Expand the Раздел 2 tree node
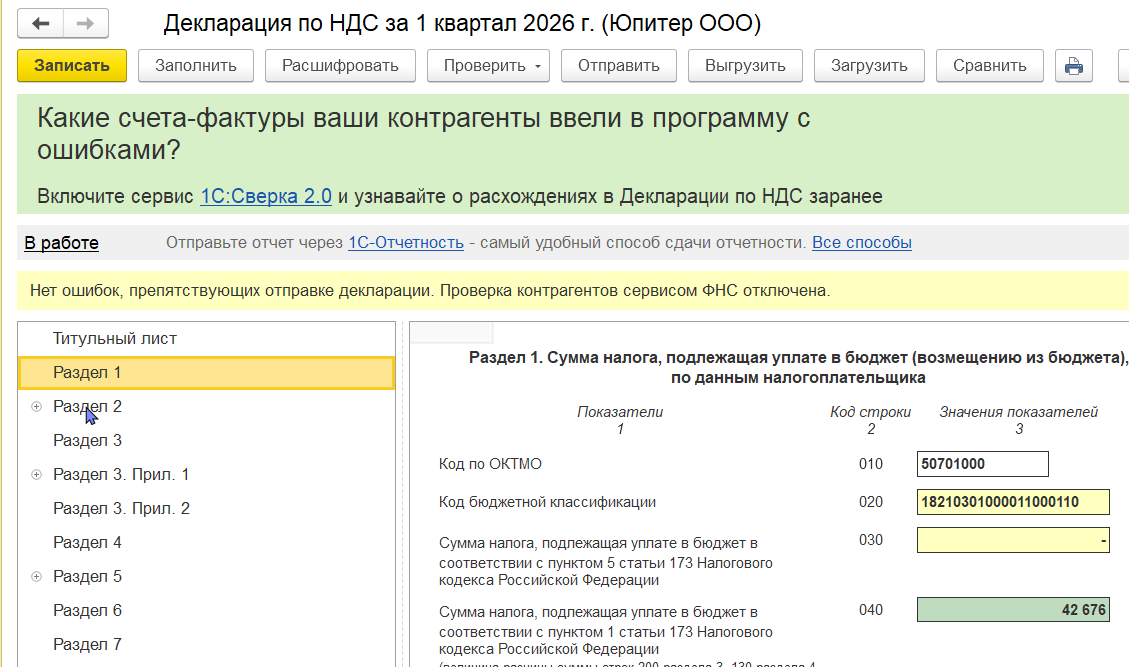The height and width of the screenshot is (667, 1129). coord(37,407)
